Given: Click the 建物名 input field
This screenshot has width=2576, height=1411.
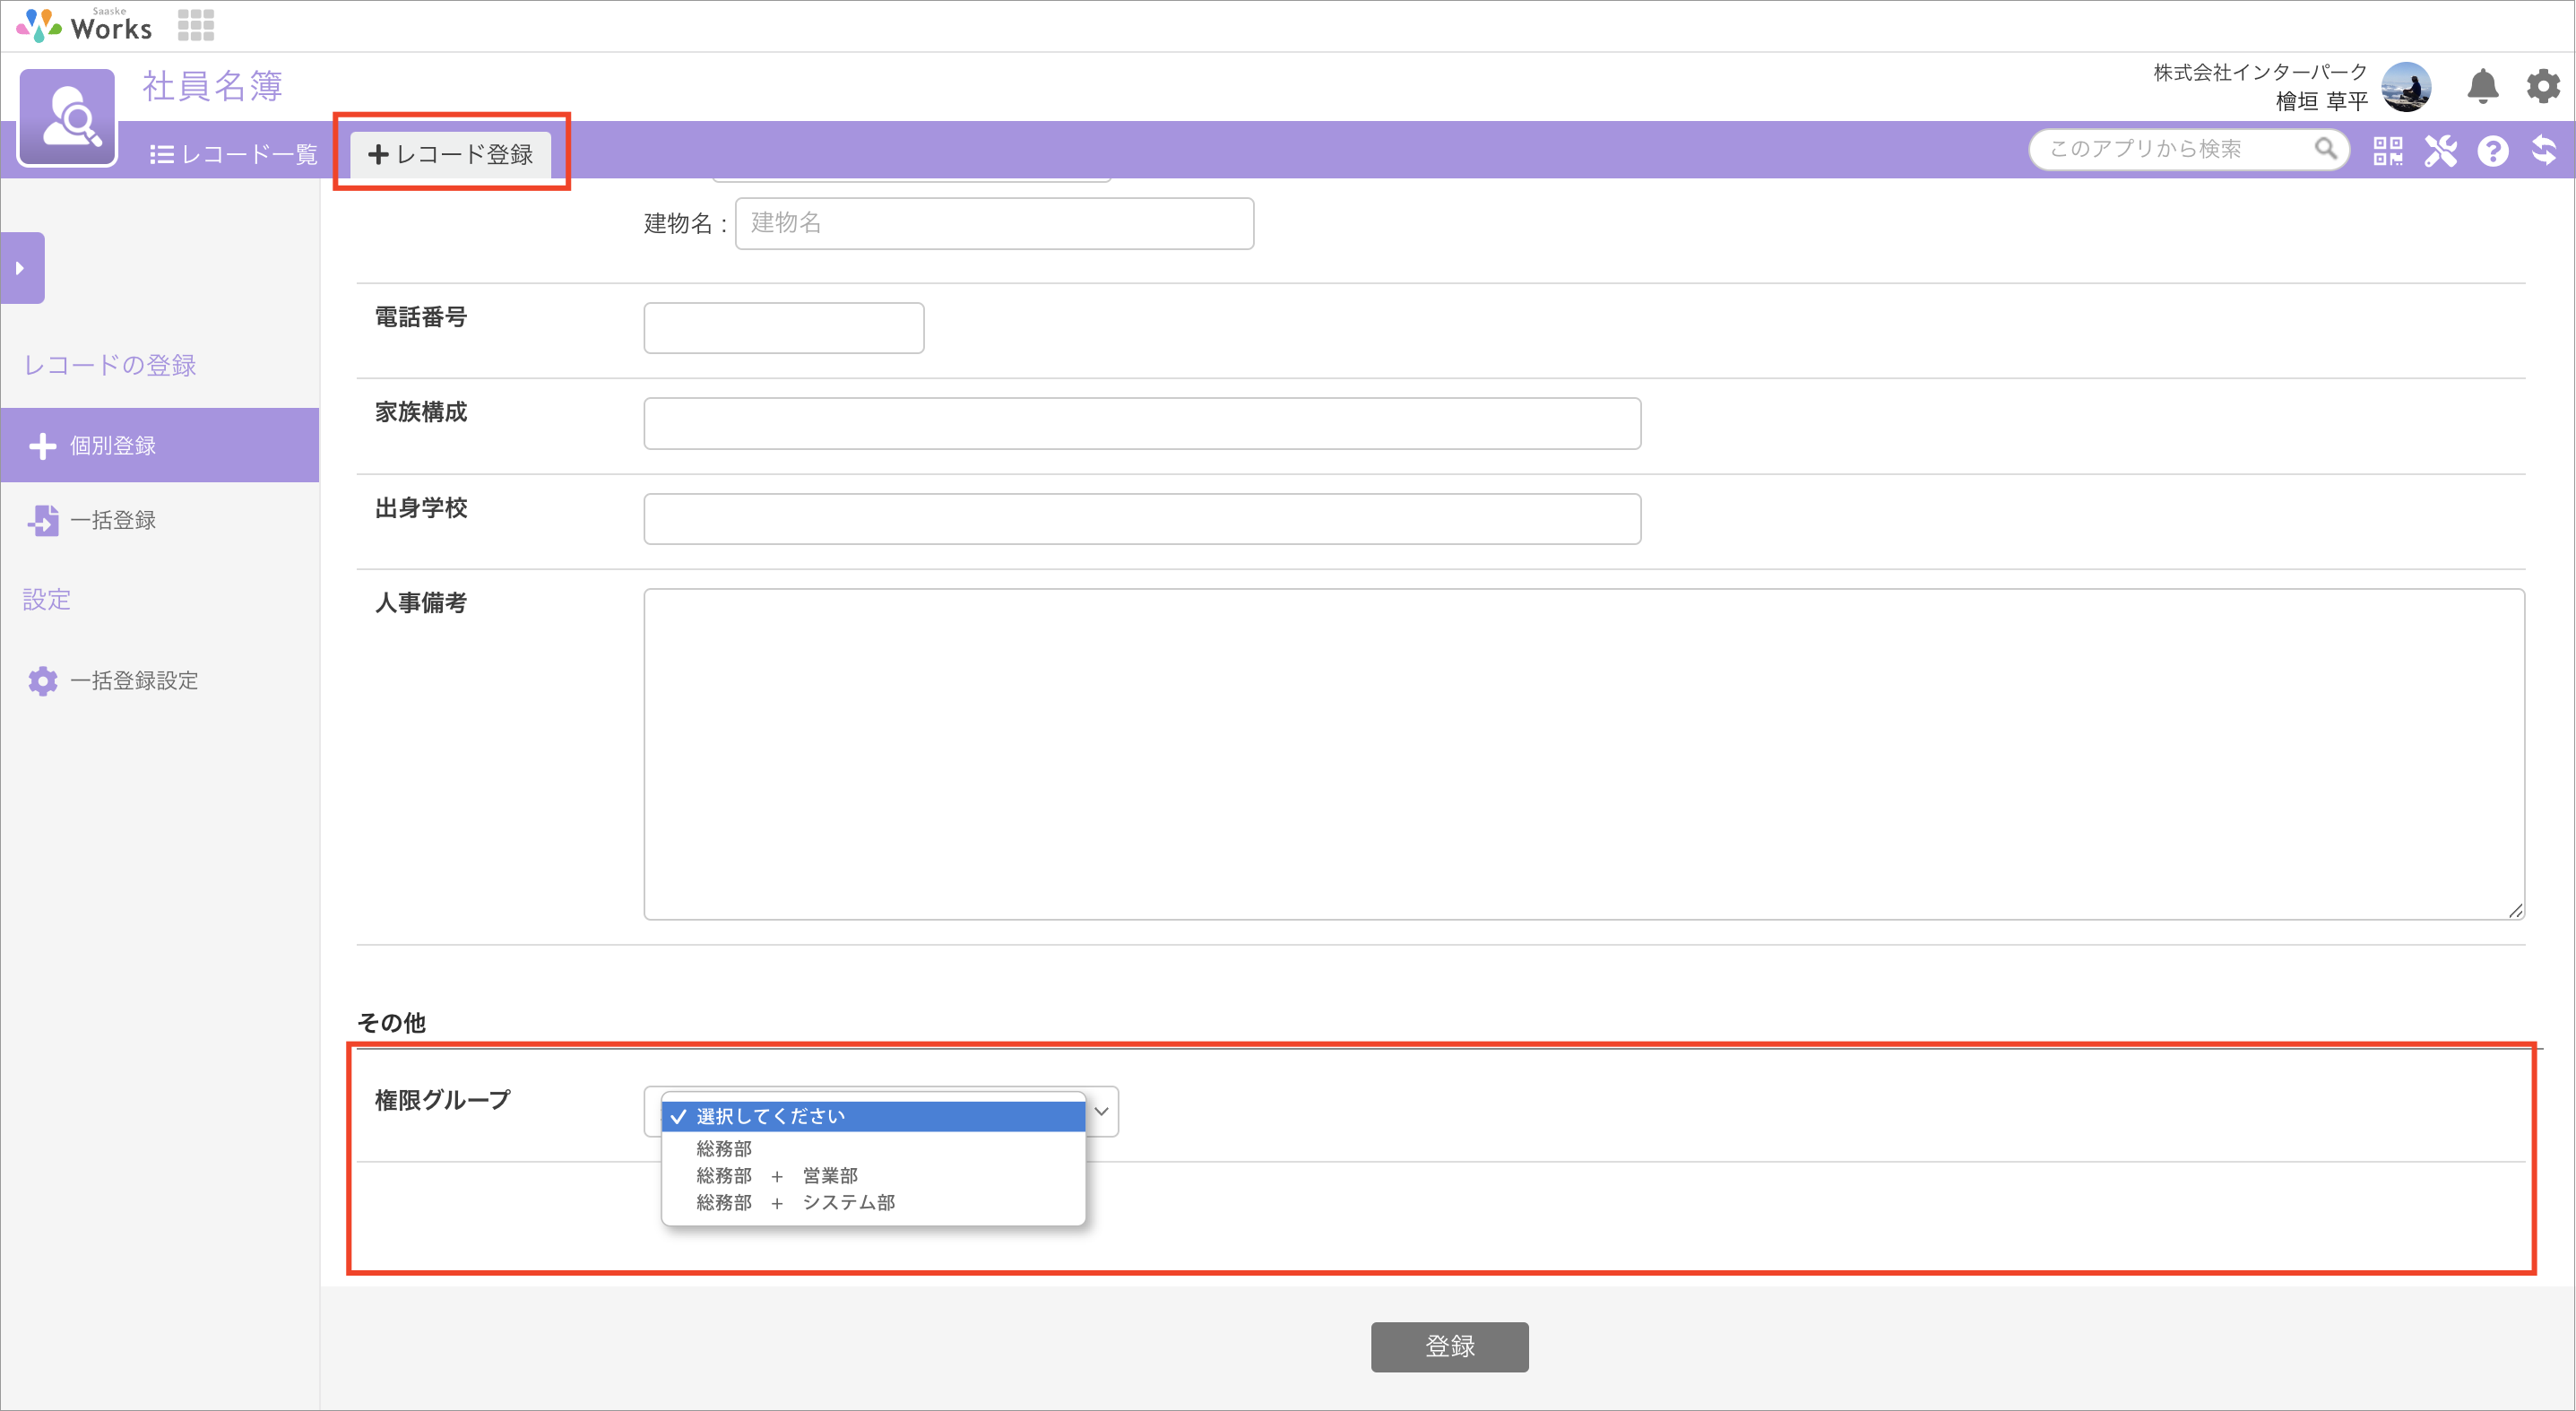Looking at the screenshot, I should [994, 223].
